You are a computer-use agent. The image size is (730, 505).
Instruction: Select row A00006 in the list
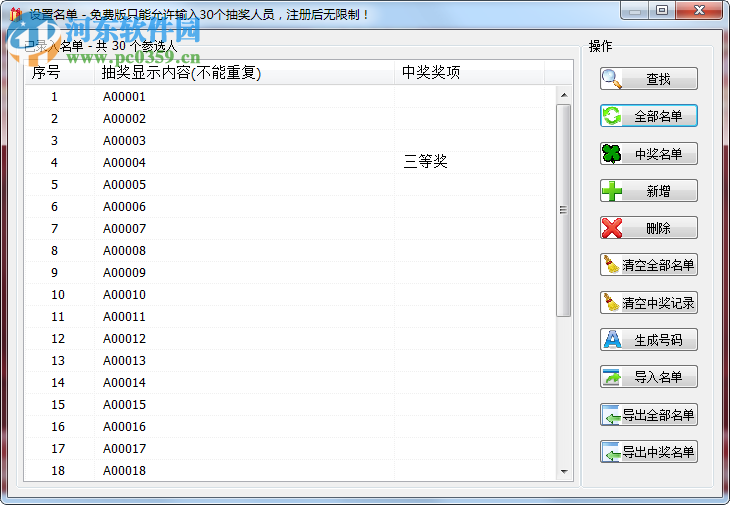click(x=284, y=207)
